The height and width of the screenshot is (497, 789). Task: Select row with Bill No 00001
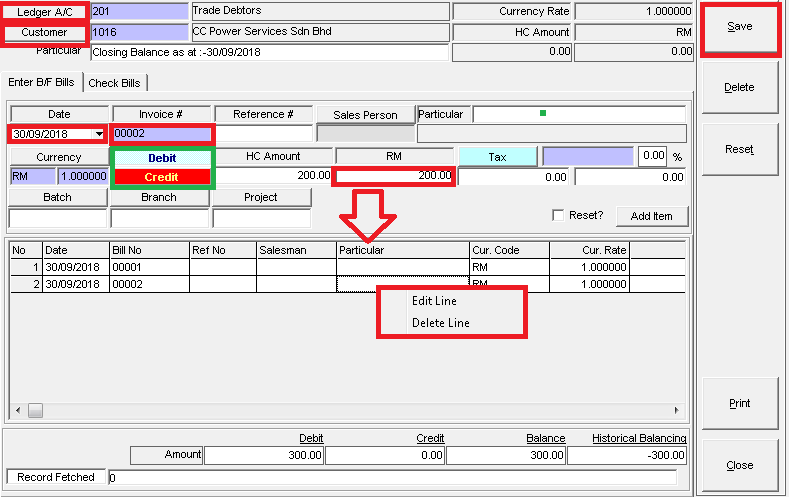(130, 267)
